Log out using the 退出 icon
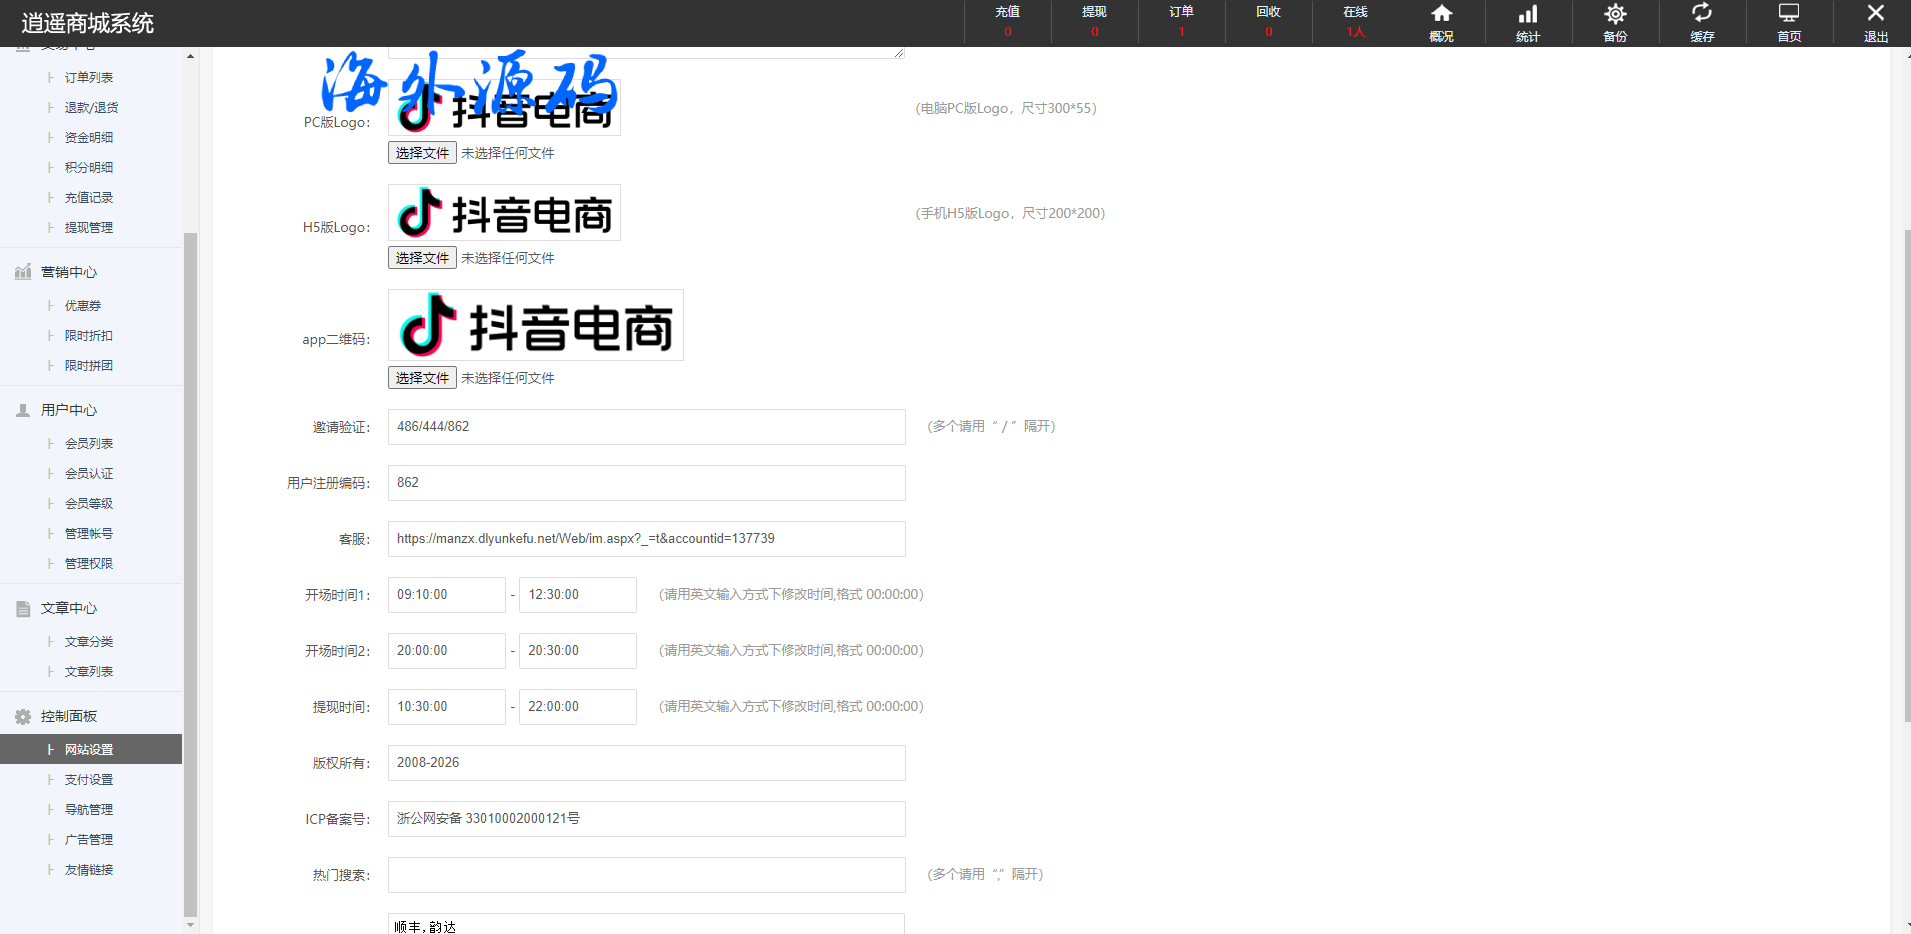 coord(1876,14)
